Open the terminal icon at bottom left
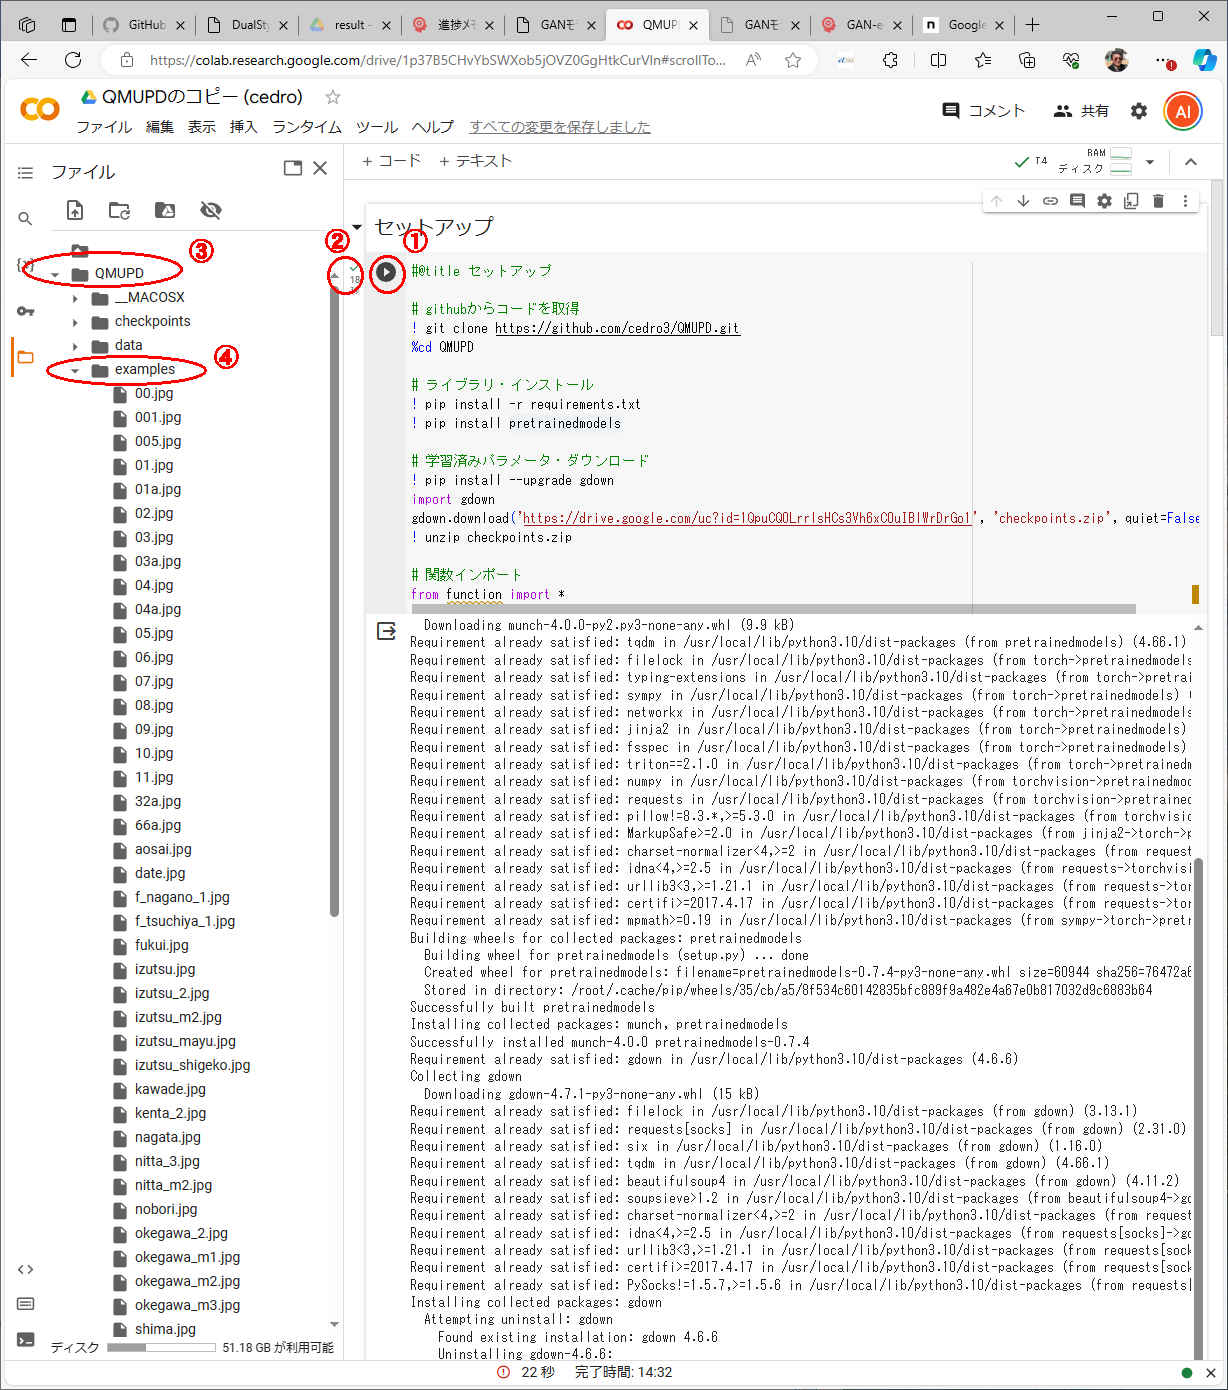This screenshot has height=1390, width=1228. pyautogui.click(x=25, y=1339)
